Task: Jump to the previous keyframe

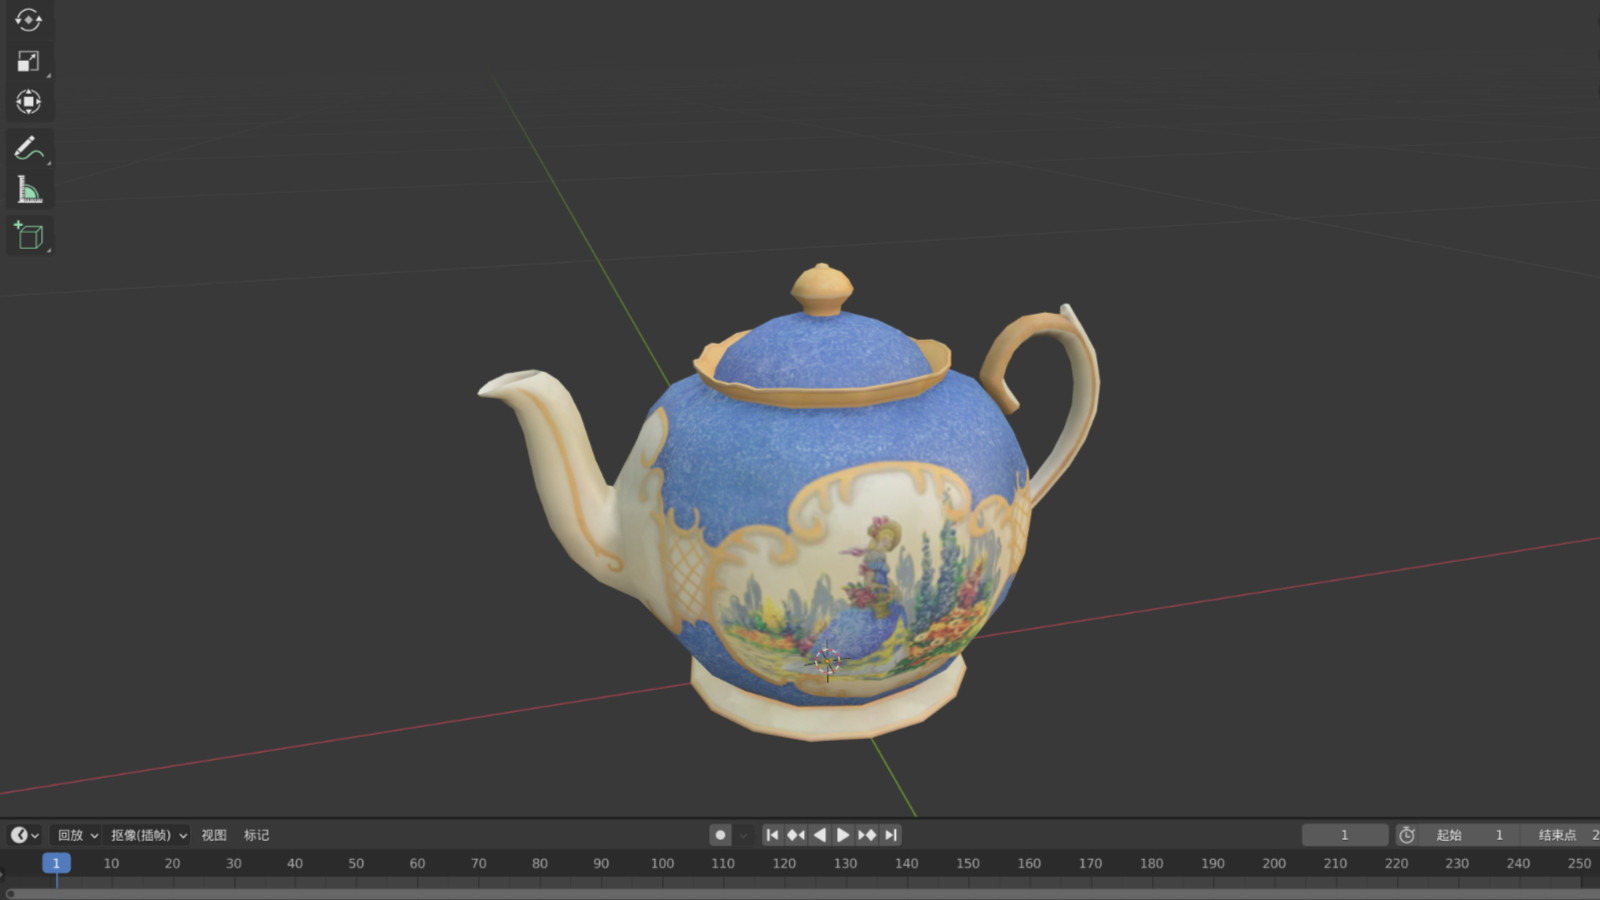Action: tap(796, 835)
